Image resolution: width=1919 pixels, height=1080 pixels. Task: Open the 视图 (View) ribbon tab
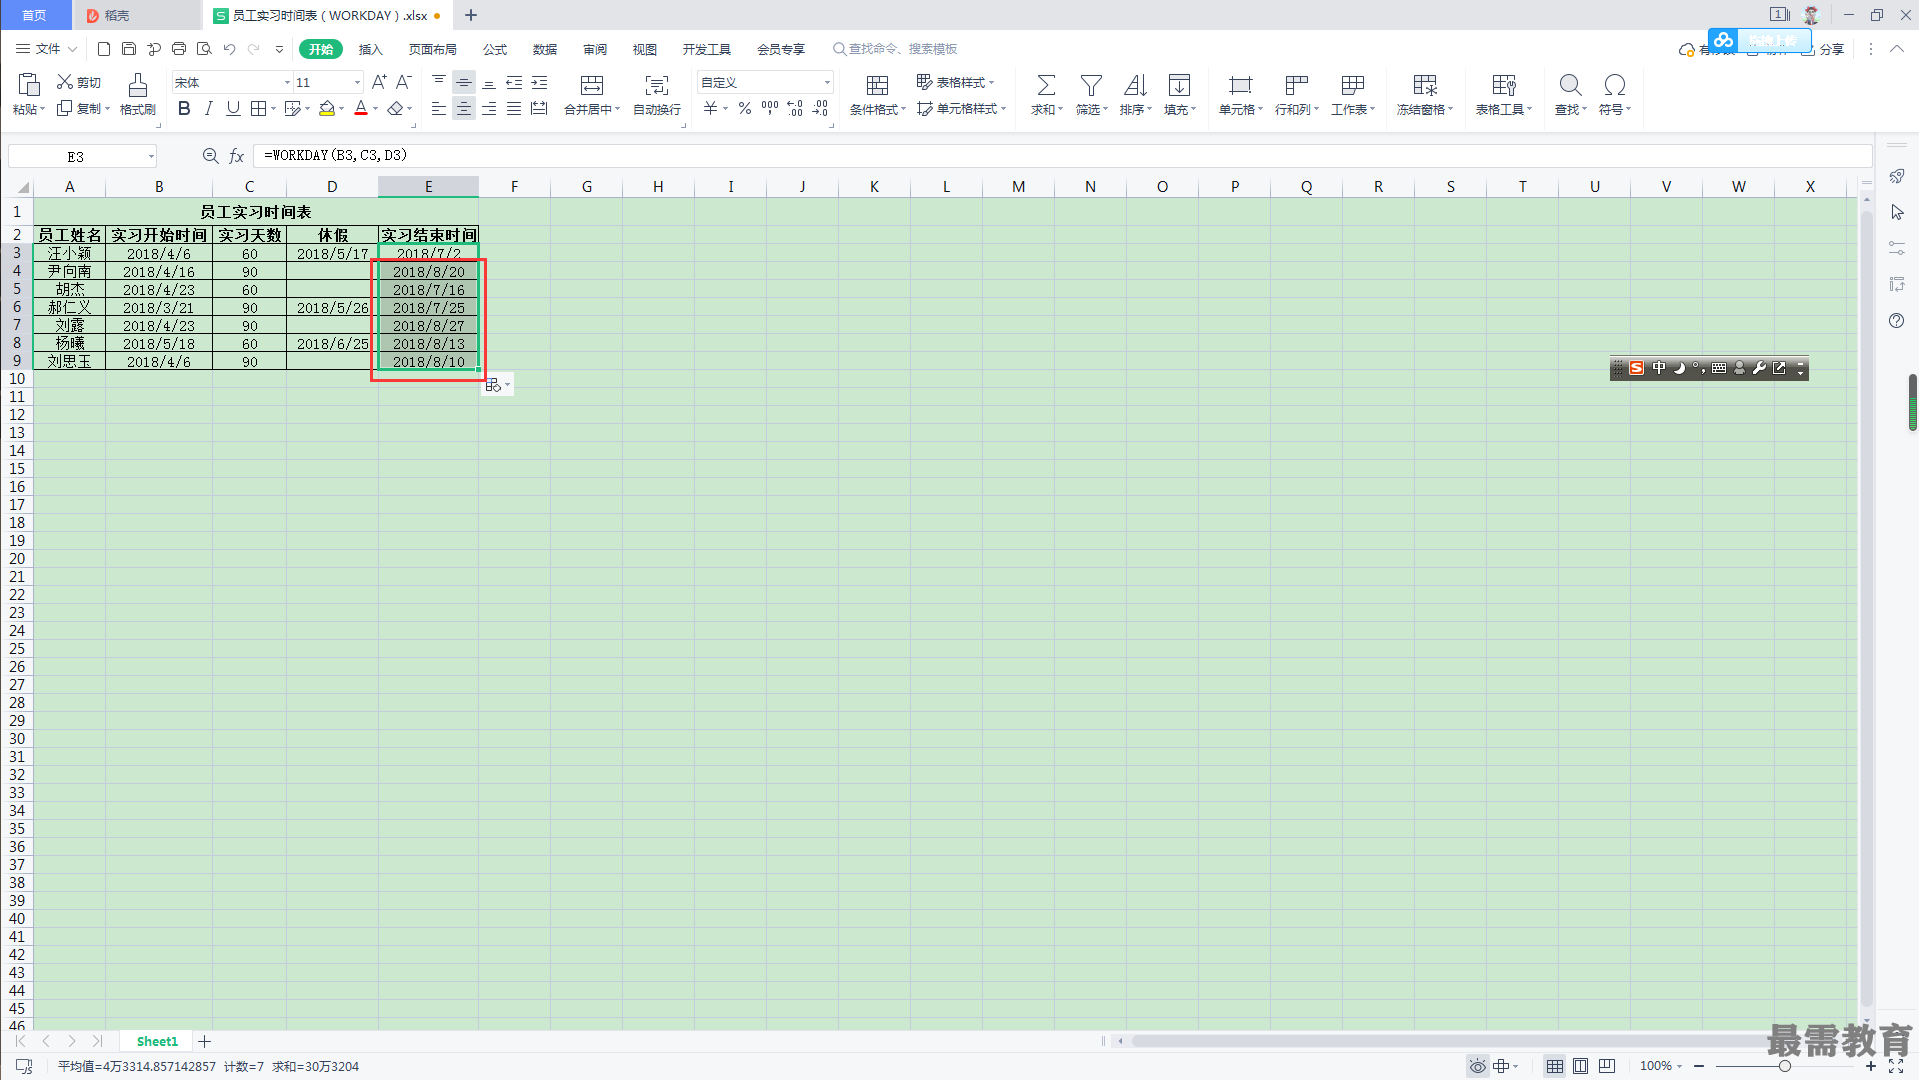pyautogui.click(x=645, y=49)
